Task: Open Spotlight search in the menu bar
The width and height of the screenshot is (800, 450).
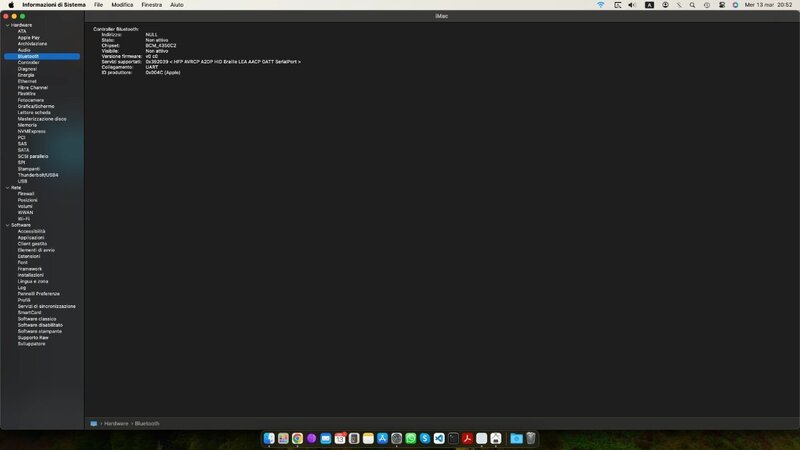Action: [692, 5]
